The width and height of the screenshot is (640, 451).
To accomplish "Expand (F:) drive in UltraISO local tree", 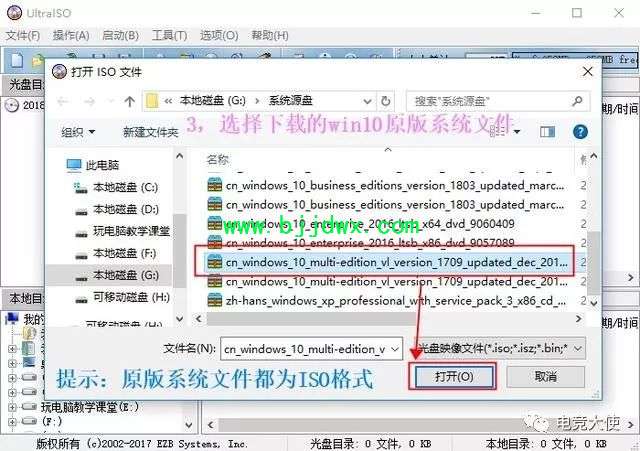I will point(12,421).
